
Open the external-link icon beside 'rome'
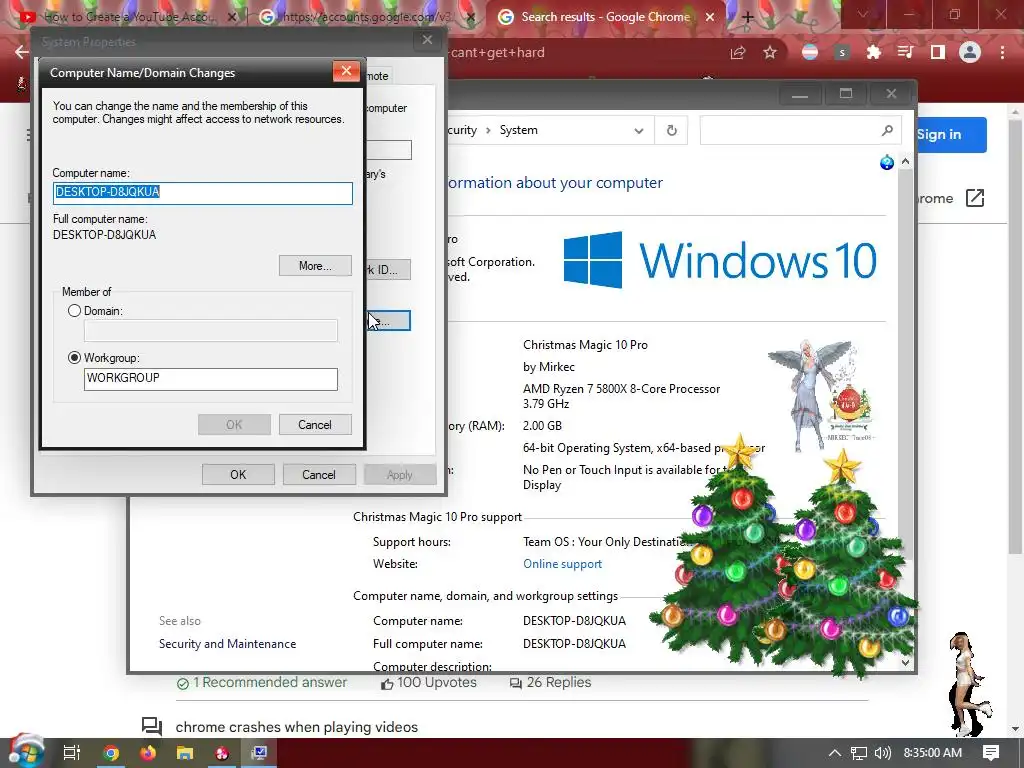(974, 198)
